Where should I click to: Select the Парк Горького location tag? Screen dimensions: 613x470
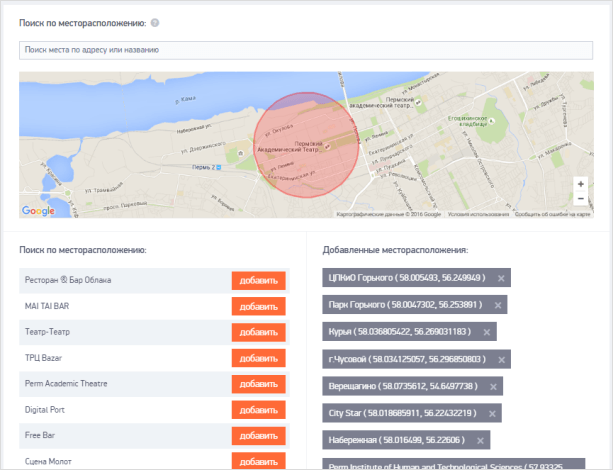pyautogui.click(x=415, y=305)
